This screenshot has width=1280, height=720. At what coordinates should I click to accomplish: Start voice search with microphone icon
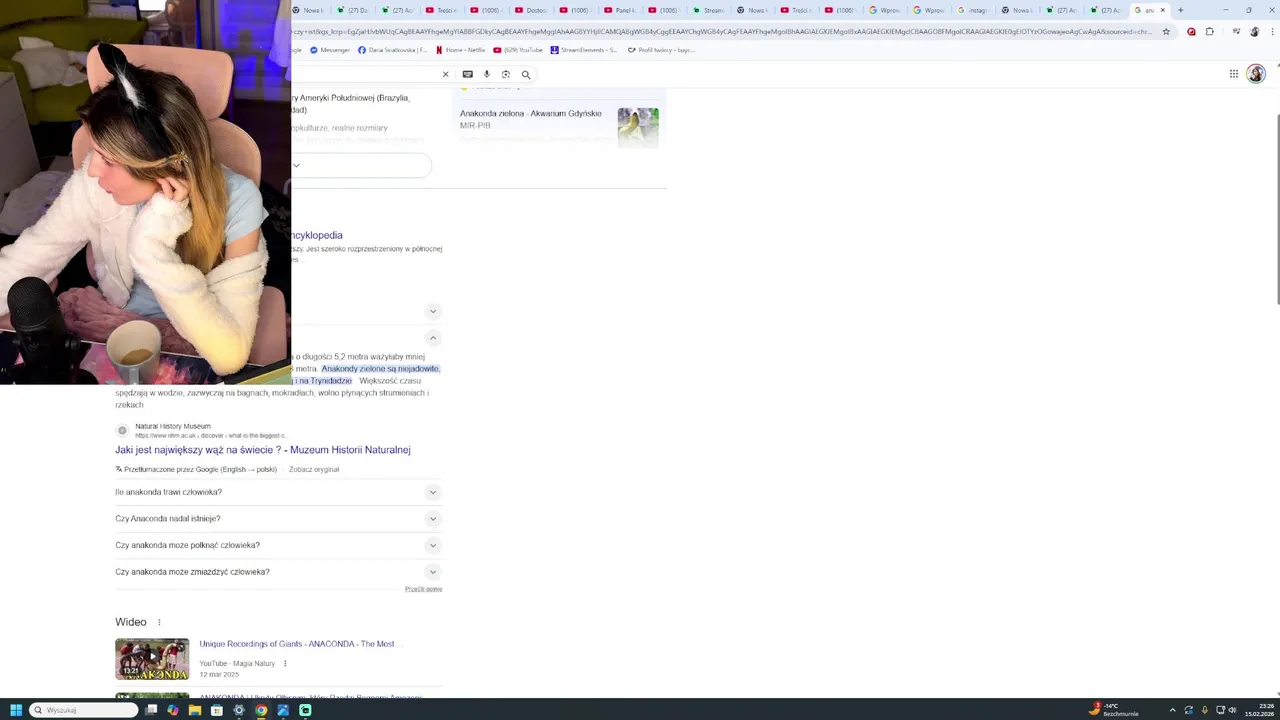tap(487, 74)
